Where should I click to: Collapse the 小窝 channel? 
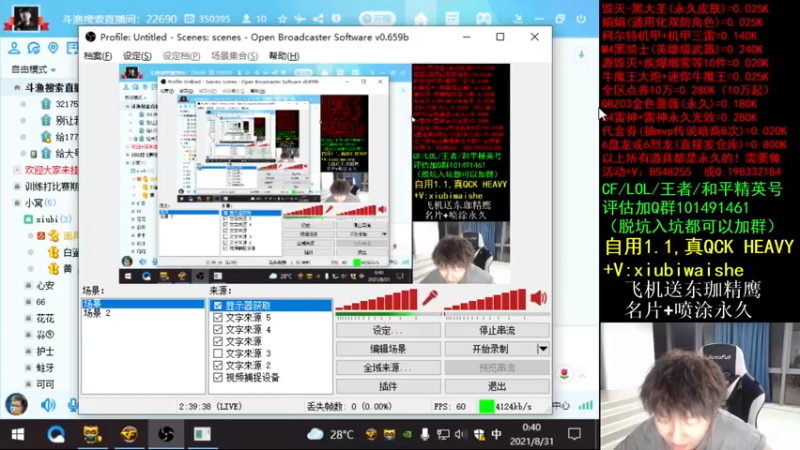pyautogui.click(x=17, y=203)
